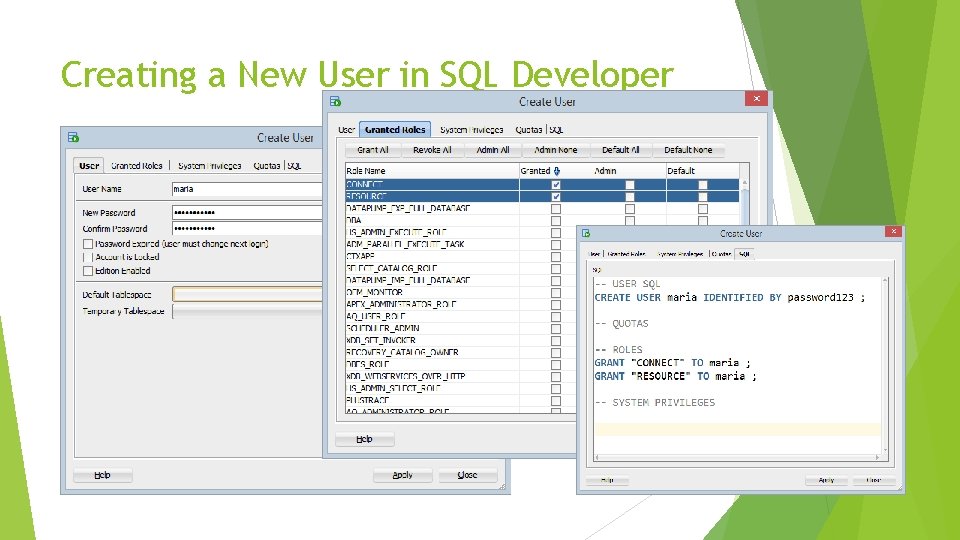
Task: Click the GRANT "RESOURCE" TO maria line
Action: [x=675, y=376]
